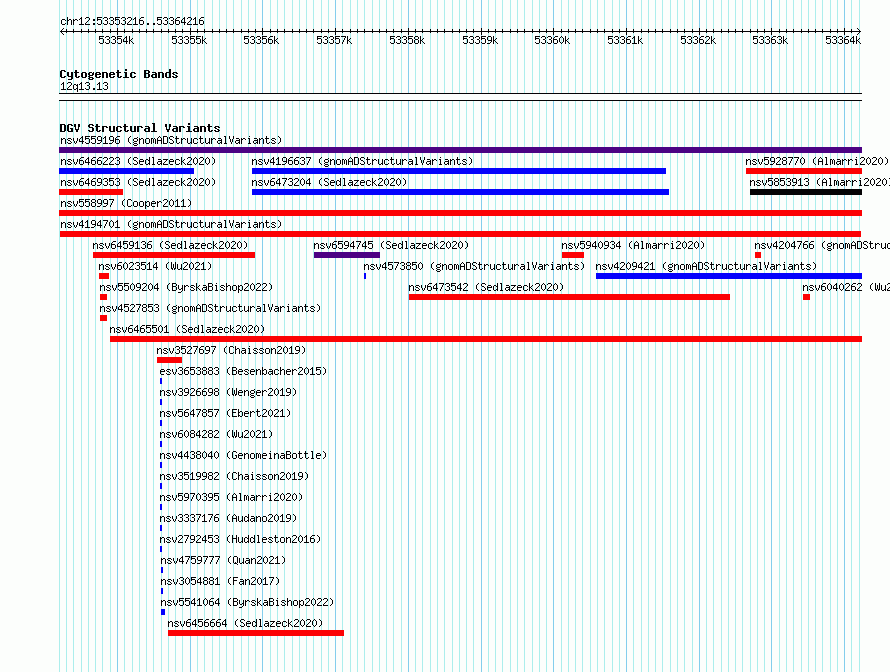Click the 53354k ruler position
890x672 pixels.
pyautogui.click(x=116, y=40)
